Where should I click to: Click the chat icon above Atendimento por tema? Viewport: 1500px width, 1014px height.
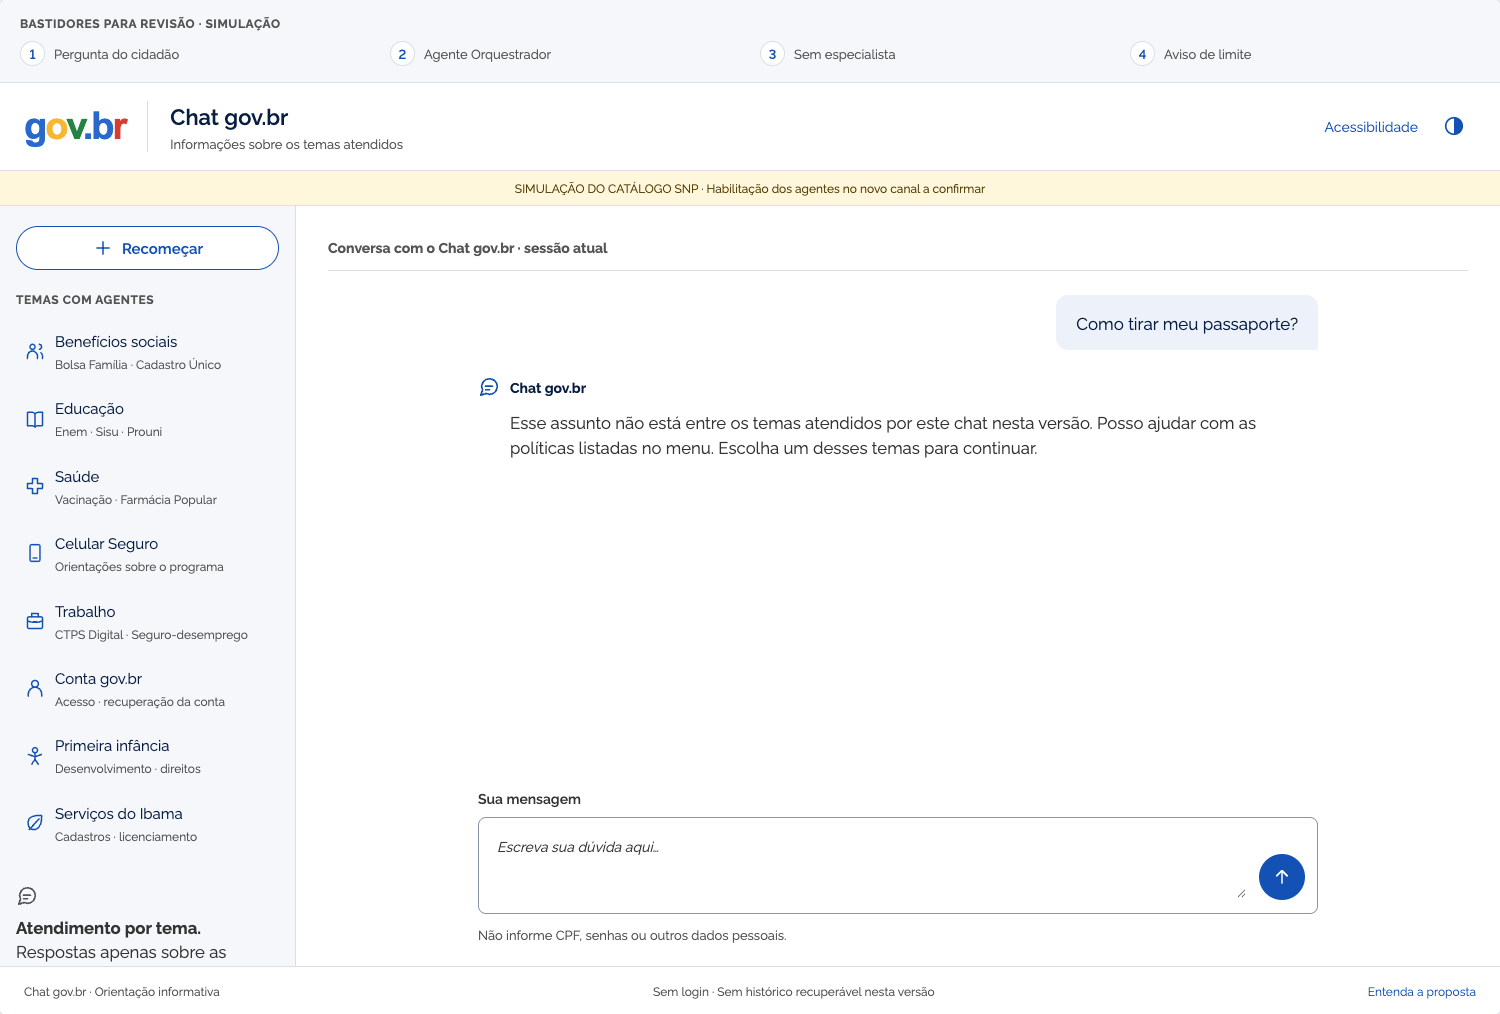[27, 896]
